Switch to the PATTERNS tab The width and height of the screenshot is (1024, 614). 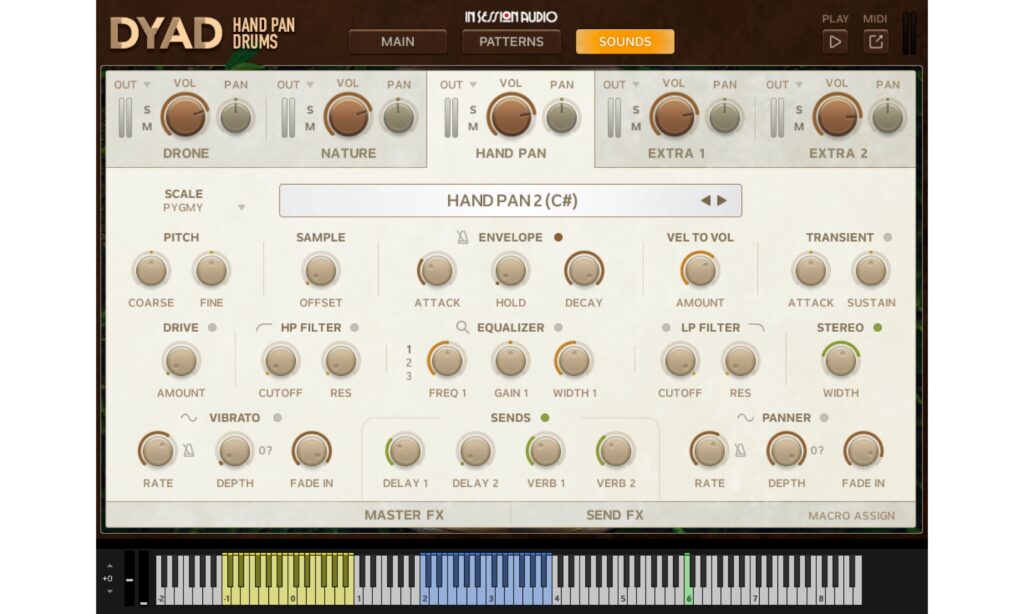click(x=511, y=42)
